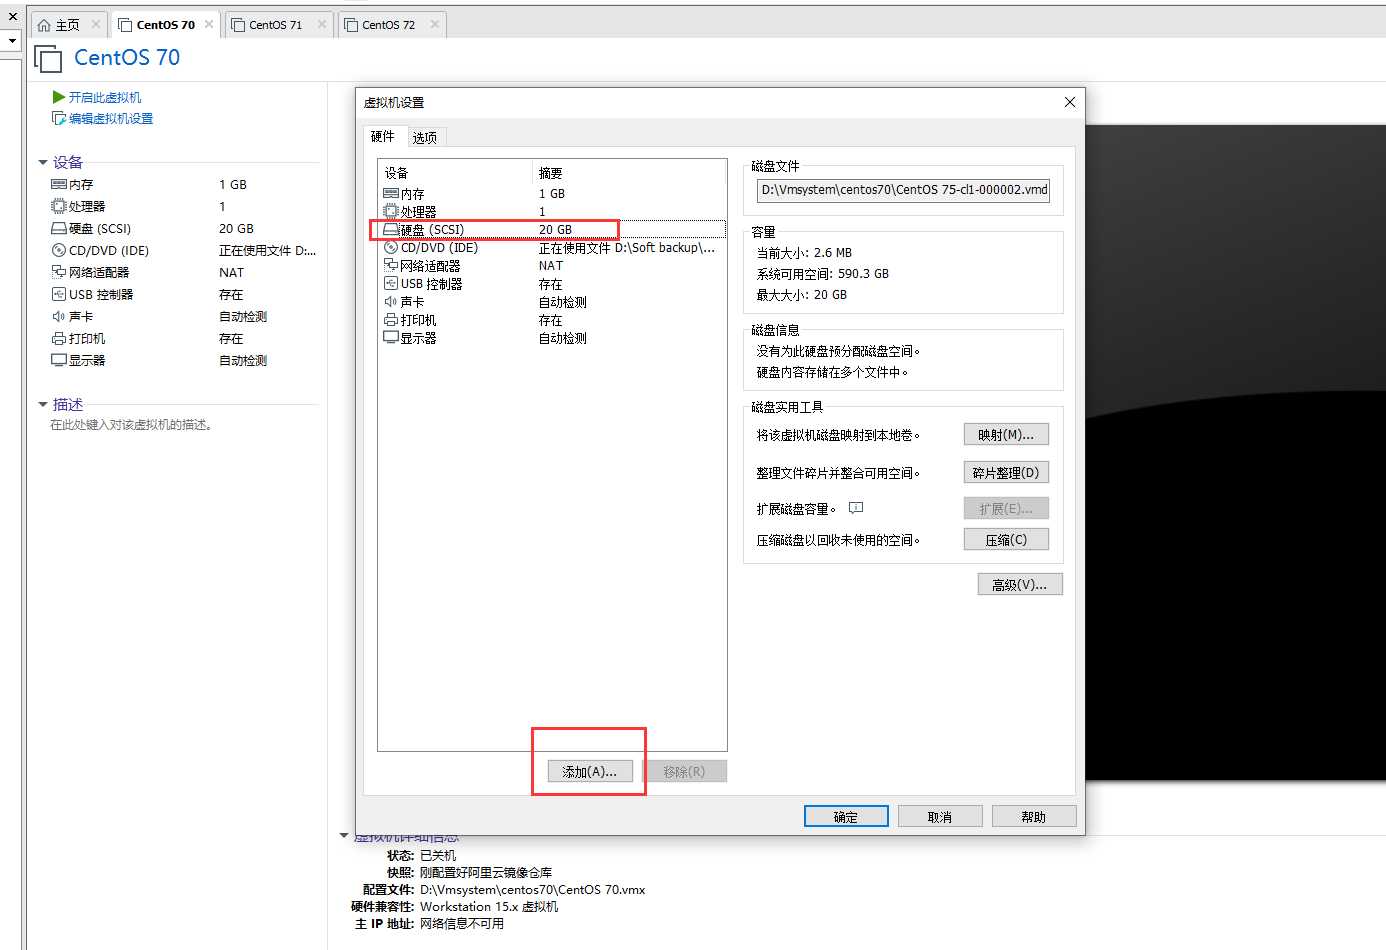Screen dimensions: 1386x950
Task: Select the 20 GB summary cell in dialog
Action: (x=555, y=229)
